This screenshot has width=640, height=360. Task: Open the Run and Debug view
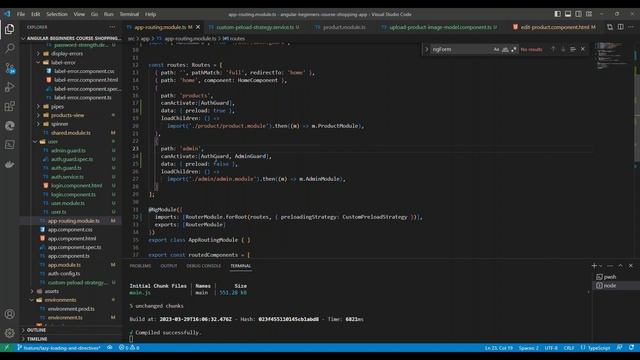click(x=9, y=87)
